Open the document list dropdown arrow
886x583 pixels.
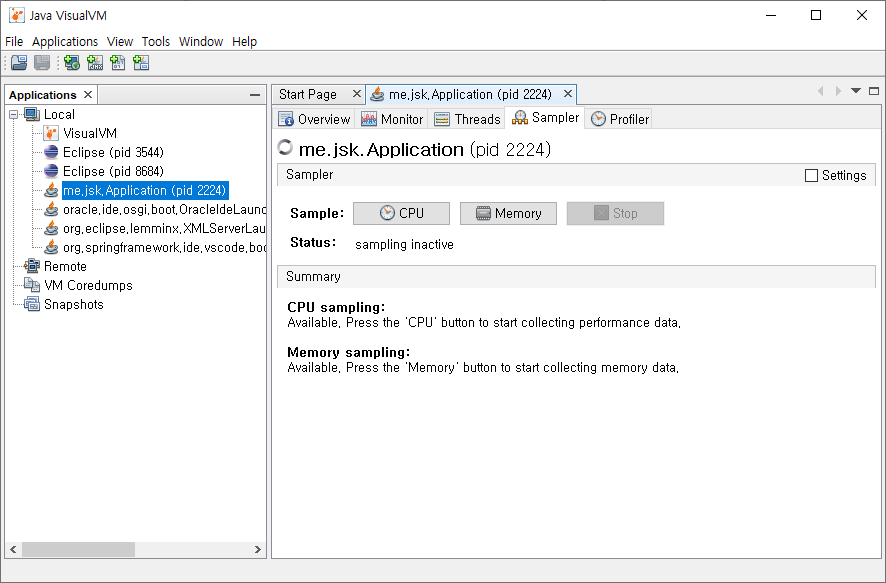[x=856, y=90]
